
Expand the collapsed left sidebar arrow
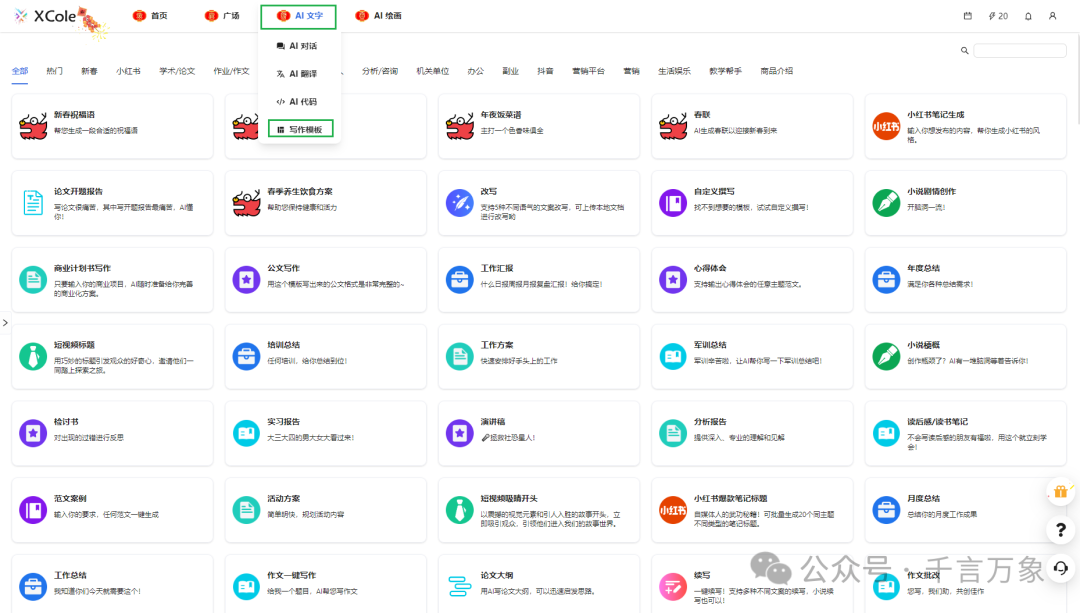(x=5, y=323)
